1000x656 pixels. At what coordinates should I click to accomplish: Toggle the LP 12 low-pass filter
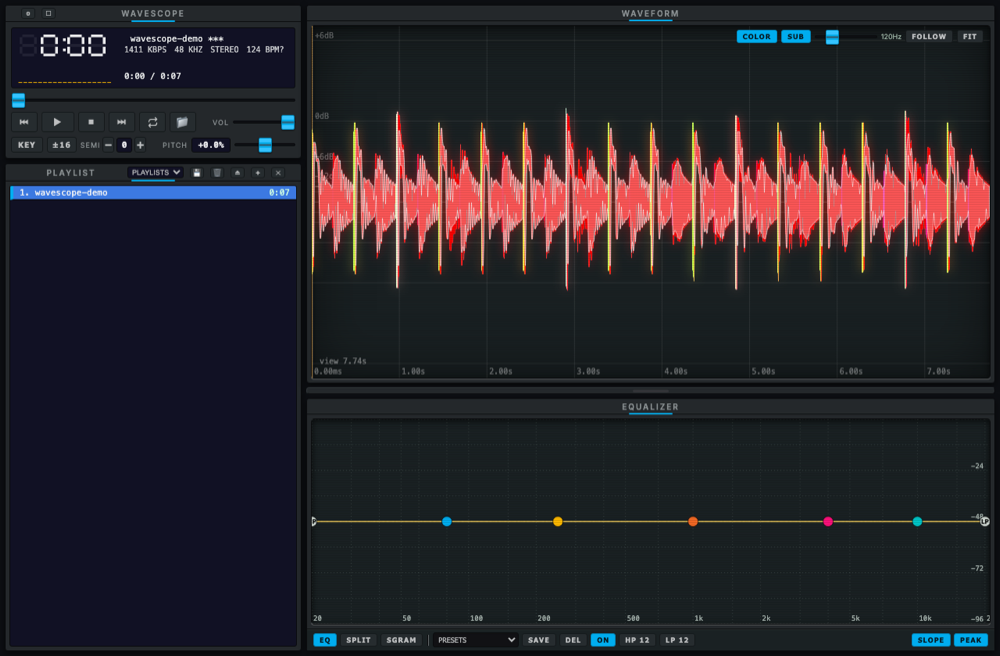tap(677, 640)
